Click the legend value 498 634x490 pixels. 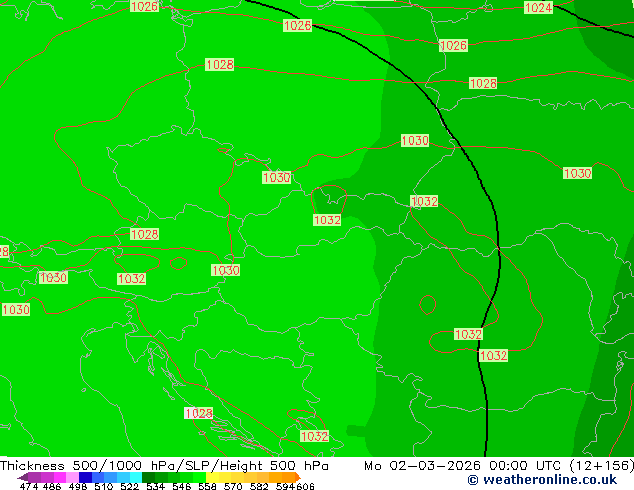[x=78, y=487]
